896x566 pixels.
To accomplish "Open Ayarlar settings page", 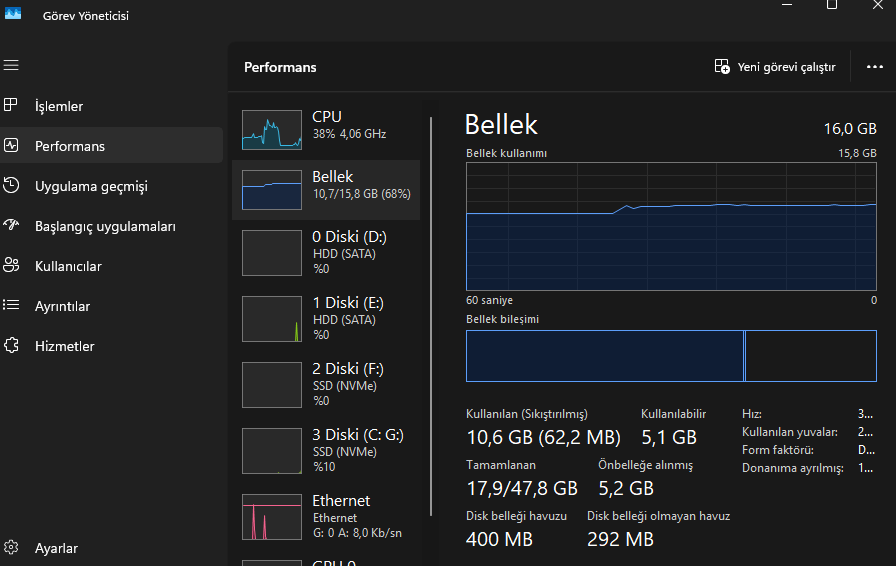I will click(x=111, y=548).
